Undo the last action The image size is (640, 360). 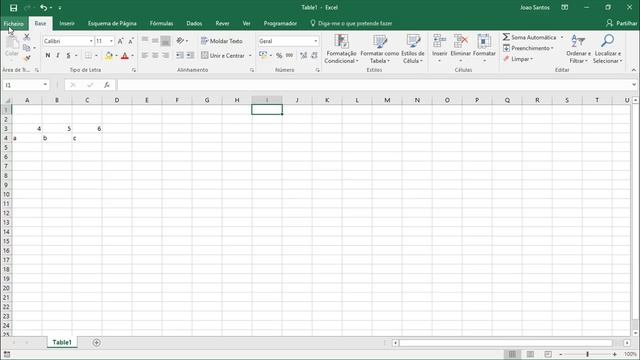point(43,8)
